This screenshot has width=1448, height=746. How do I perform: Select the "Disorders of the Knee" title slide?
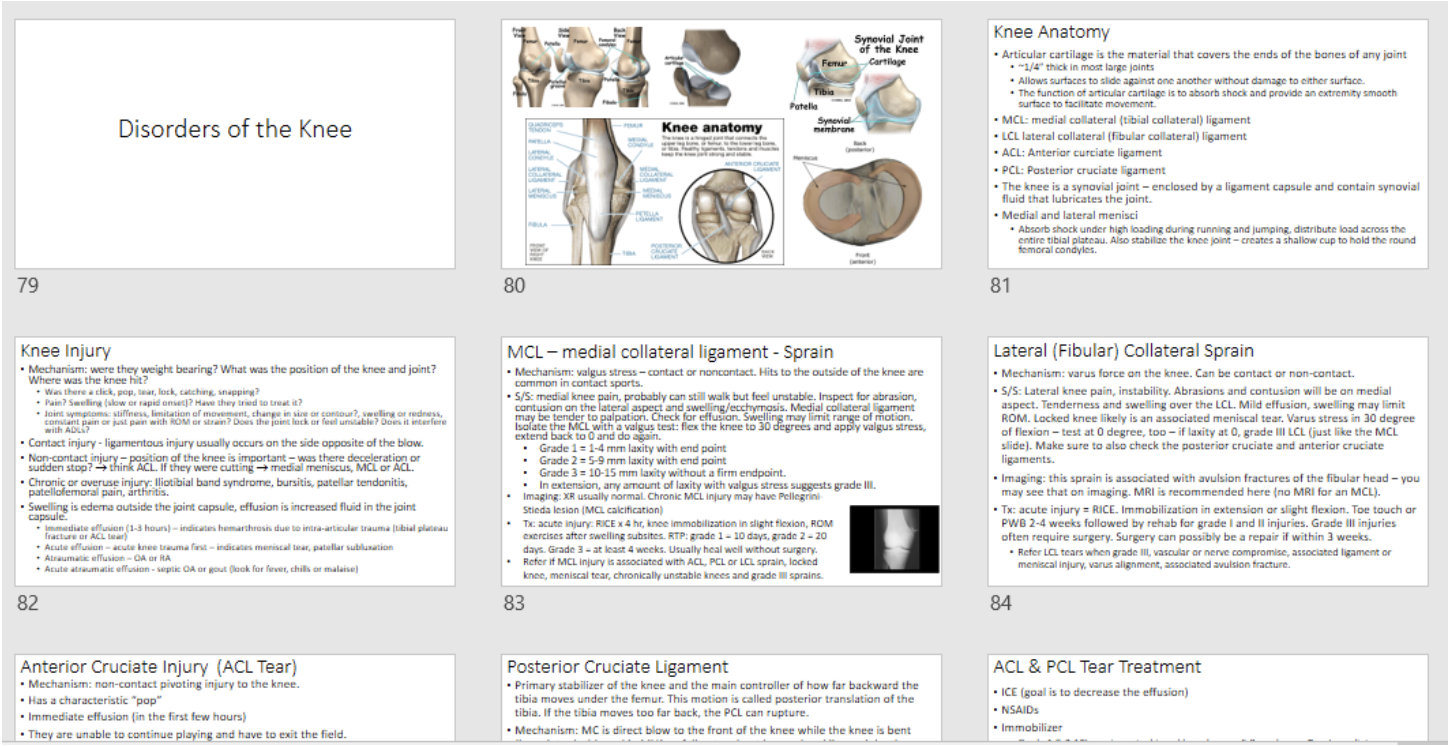pos(235,144)
